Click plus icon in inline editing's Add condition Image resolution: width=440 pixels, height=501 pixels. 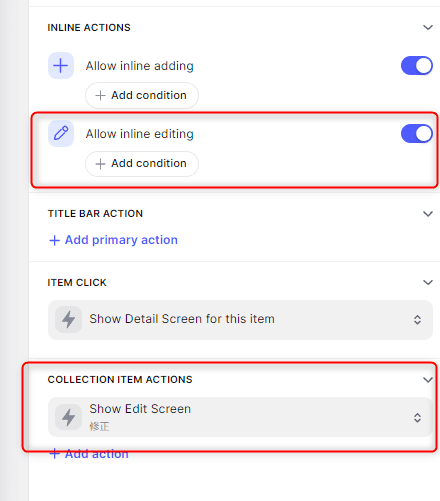[x=100, y=164]
